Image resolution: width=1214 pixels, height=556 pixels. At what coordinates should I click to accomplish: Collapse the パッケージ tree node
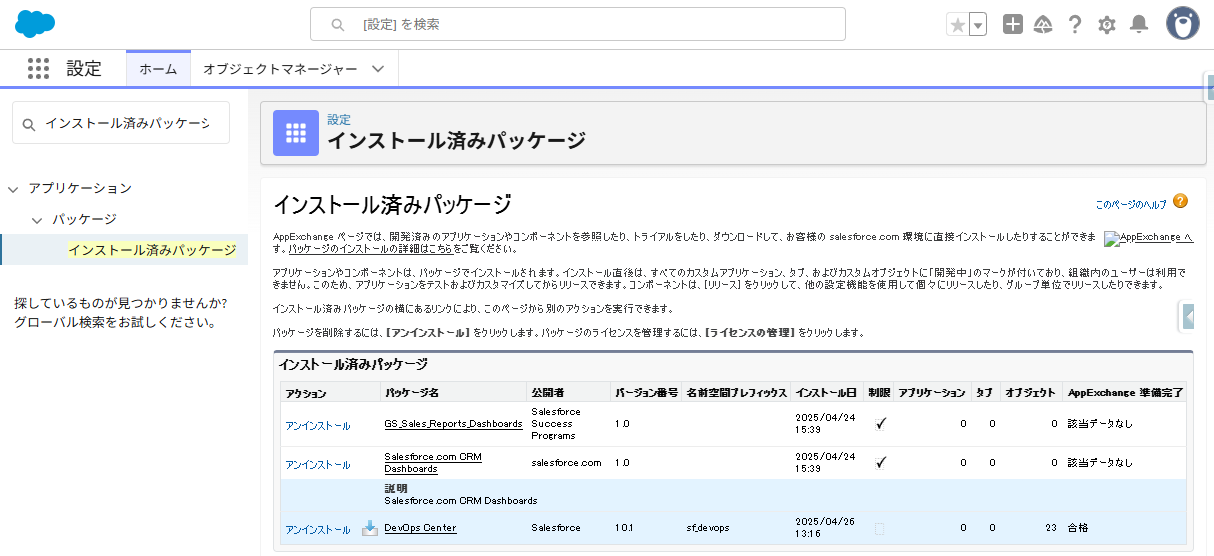(37, 220)
